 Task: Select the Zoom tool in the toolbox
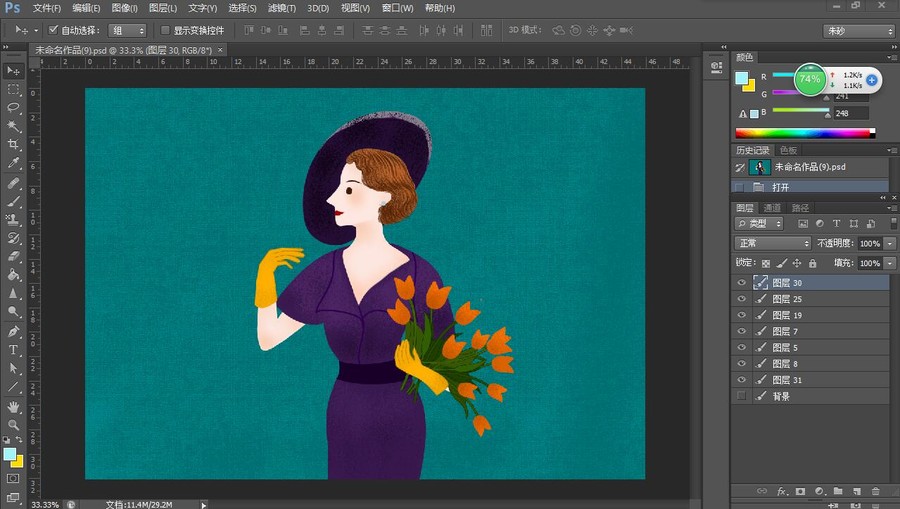point(13,425)
